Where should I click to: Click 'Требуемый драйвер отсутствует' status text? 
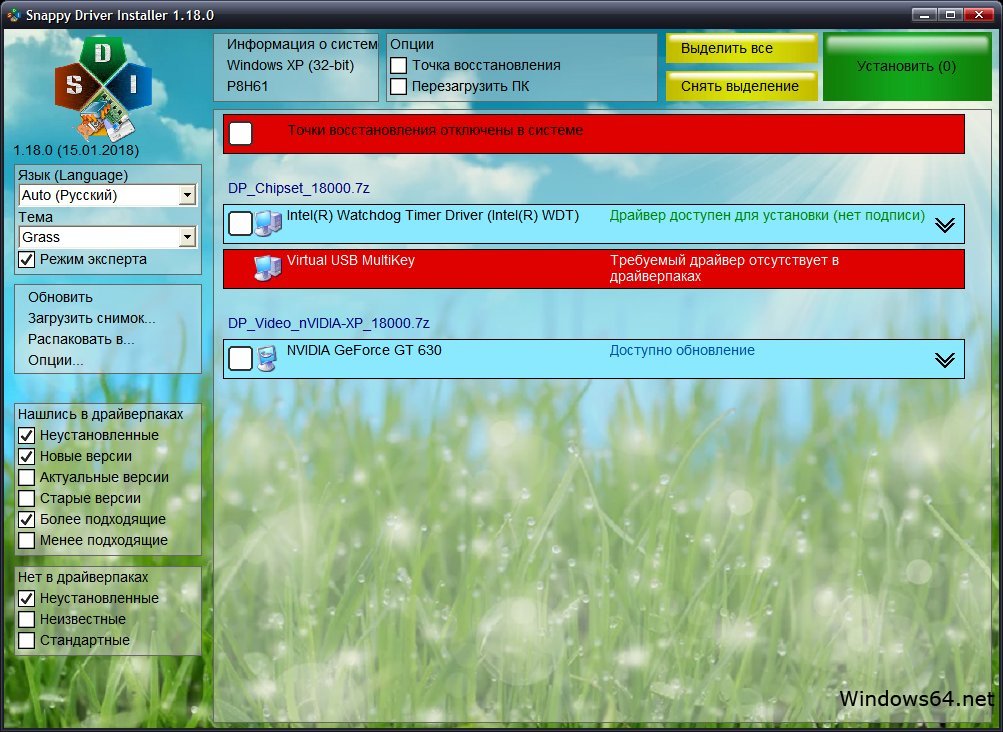[x=724, y=269]
